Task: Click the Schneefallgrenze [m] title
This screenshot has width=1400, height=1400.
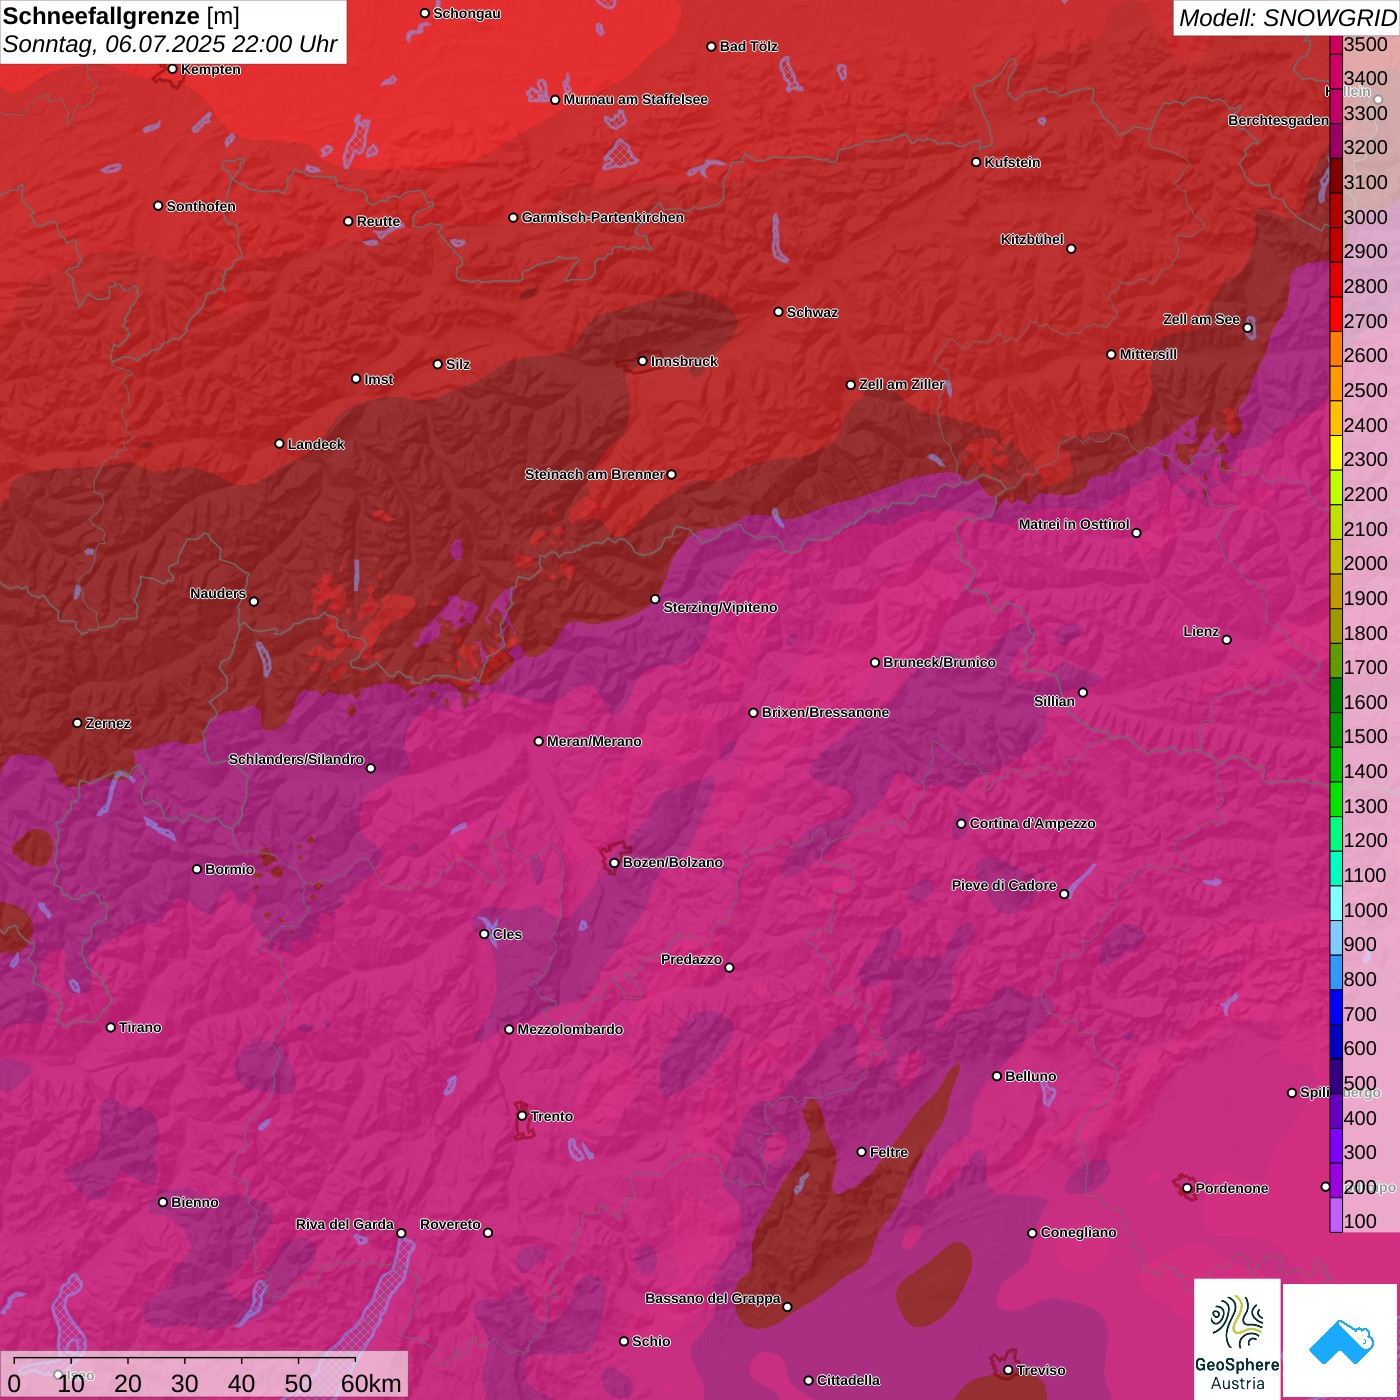Action: [121, 16]
